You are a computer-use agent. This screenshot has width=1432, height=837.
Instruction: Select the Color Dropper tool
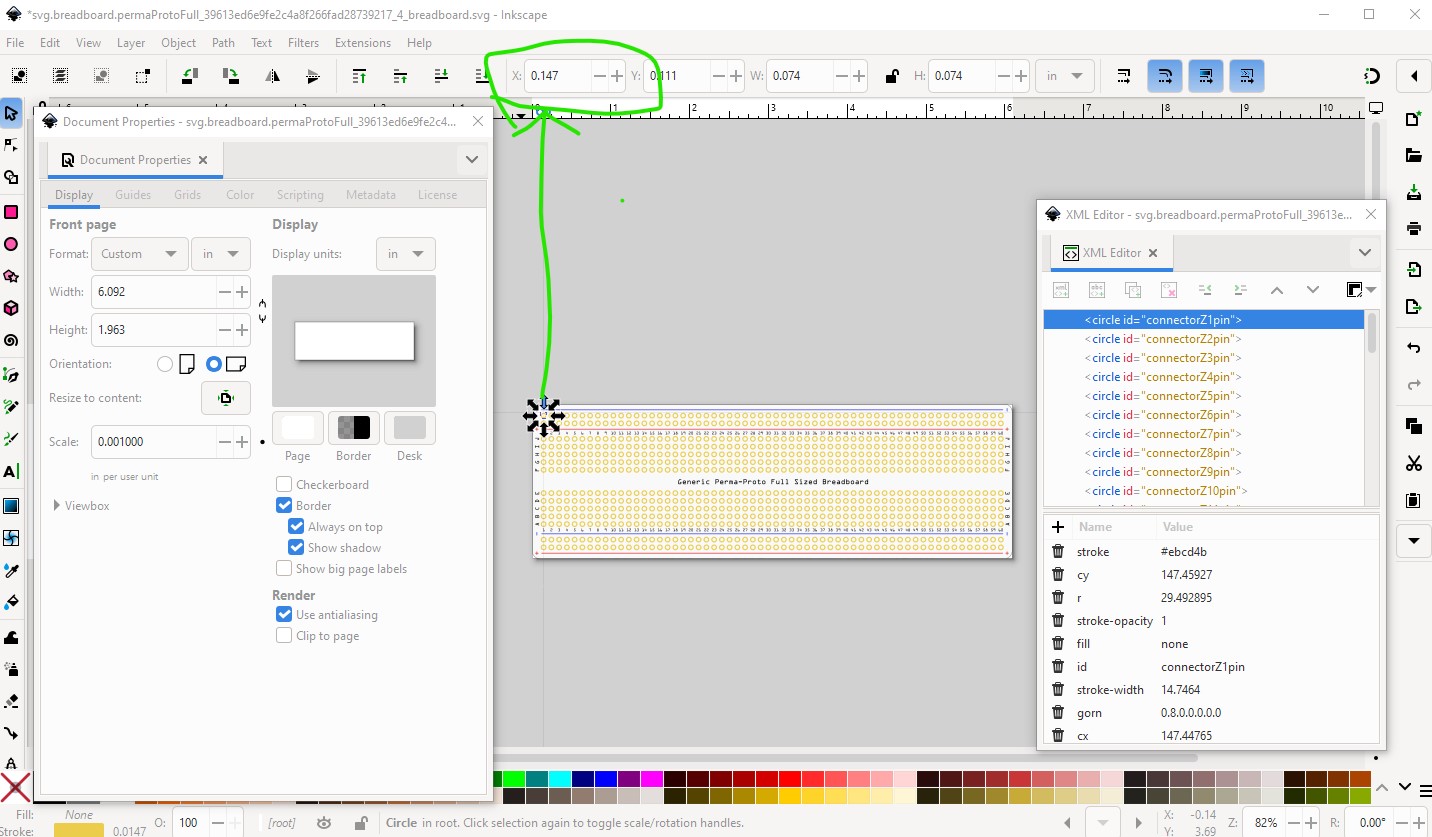click(x=11, y=570)
